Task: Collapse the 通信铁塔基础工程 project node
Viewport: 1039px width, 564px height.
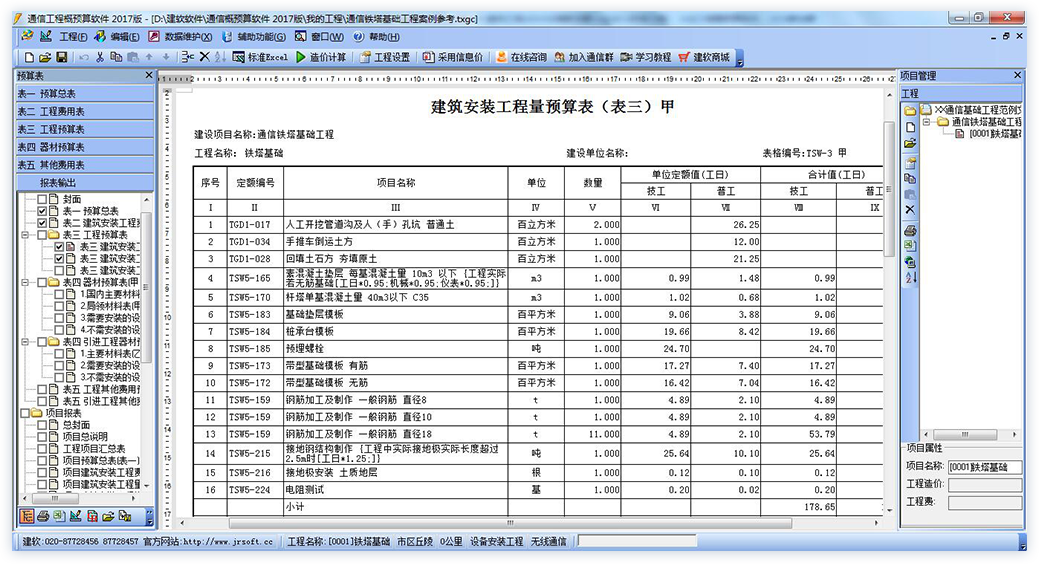Action: click(926, 122)
